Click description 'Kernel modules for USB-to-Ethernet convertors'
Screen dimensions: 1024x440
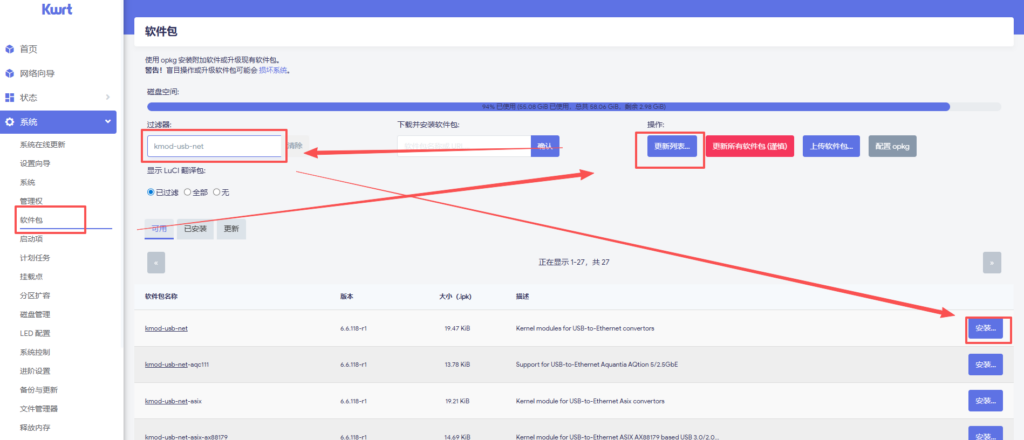[x=584, y=328]
